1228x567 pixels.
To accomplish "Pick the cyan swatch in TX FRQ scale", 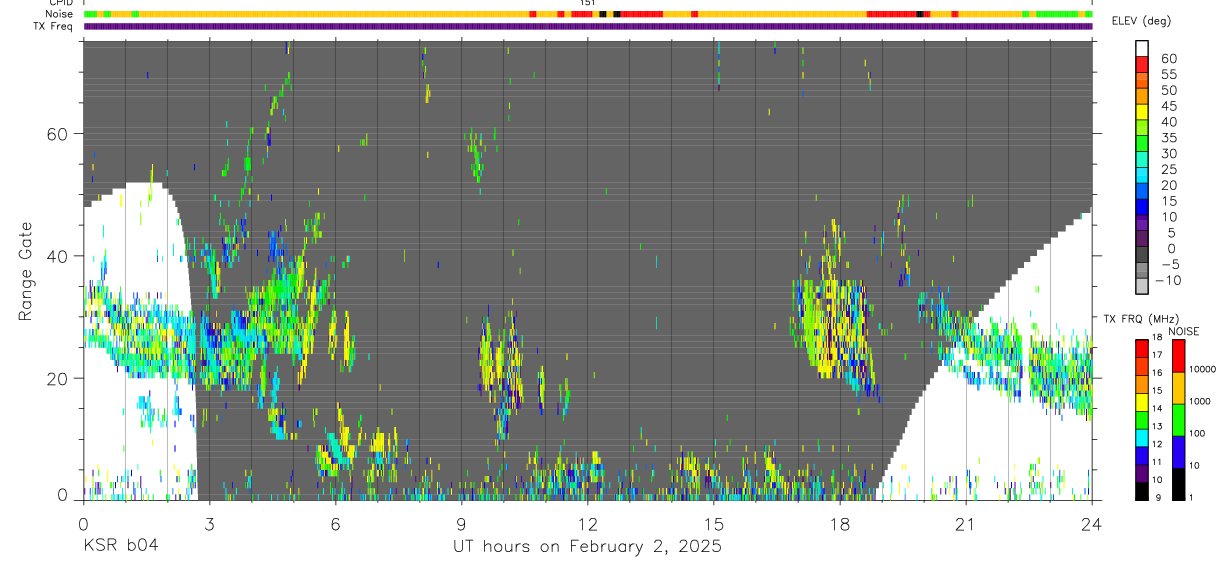I will pyautogui.click(x=1142, y=438).
